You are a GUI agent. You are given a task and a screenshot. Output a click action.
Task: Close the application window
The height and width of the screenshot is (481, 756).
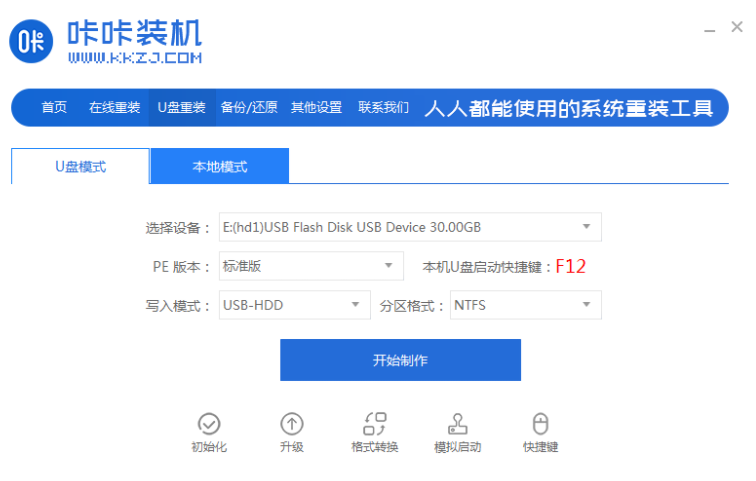tap(737, 27)
